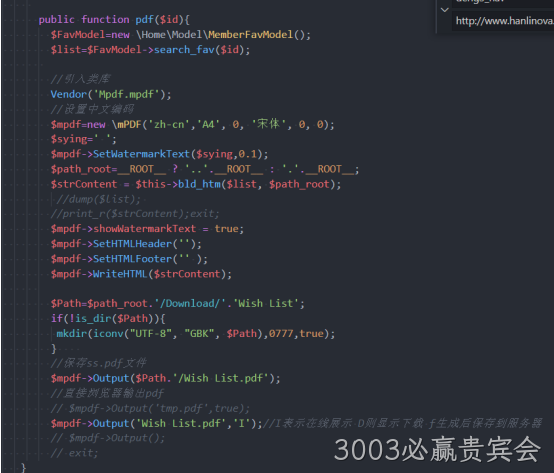
Task: Click the '$mpdf=new \mPDF' constructor line
Action: (193, 124)
